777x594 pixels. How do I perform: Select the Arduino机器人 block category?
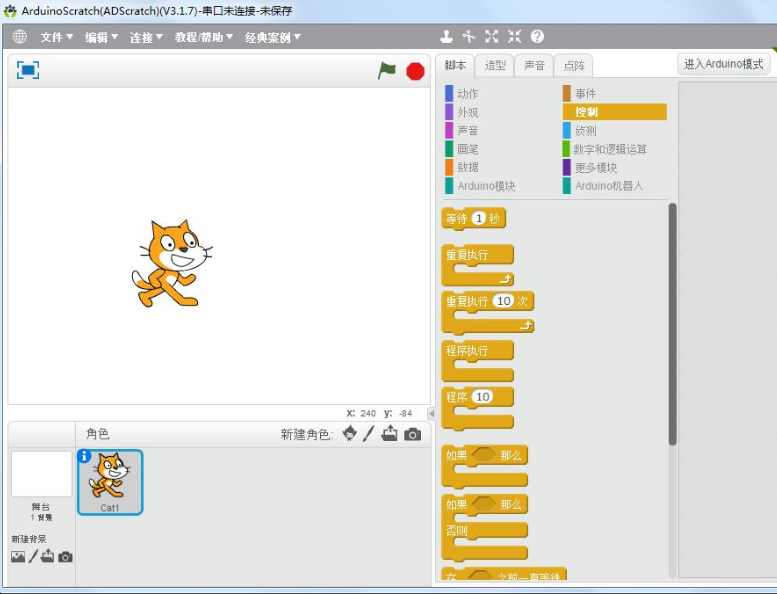[603, 186]
